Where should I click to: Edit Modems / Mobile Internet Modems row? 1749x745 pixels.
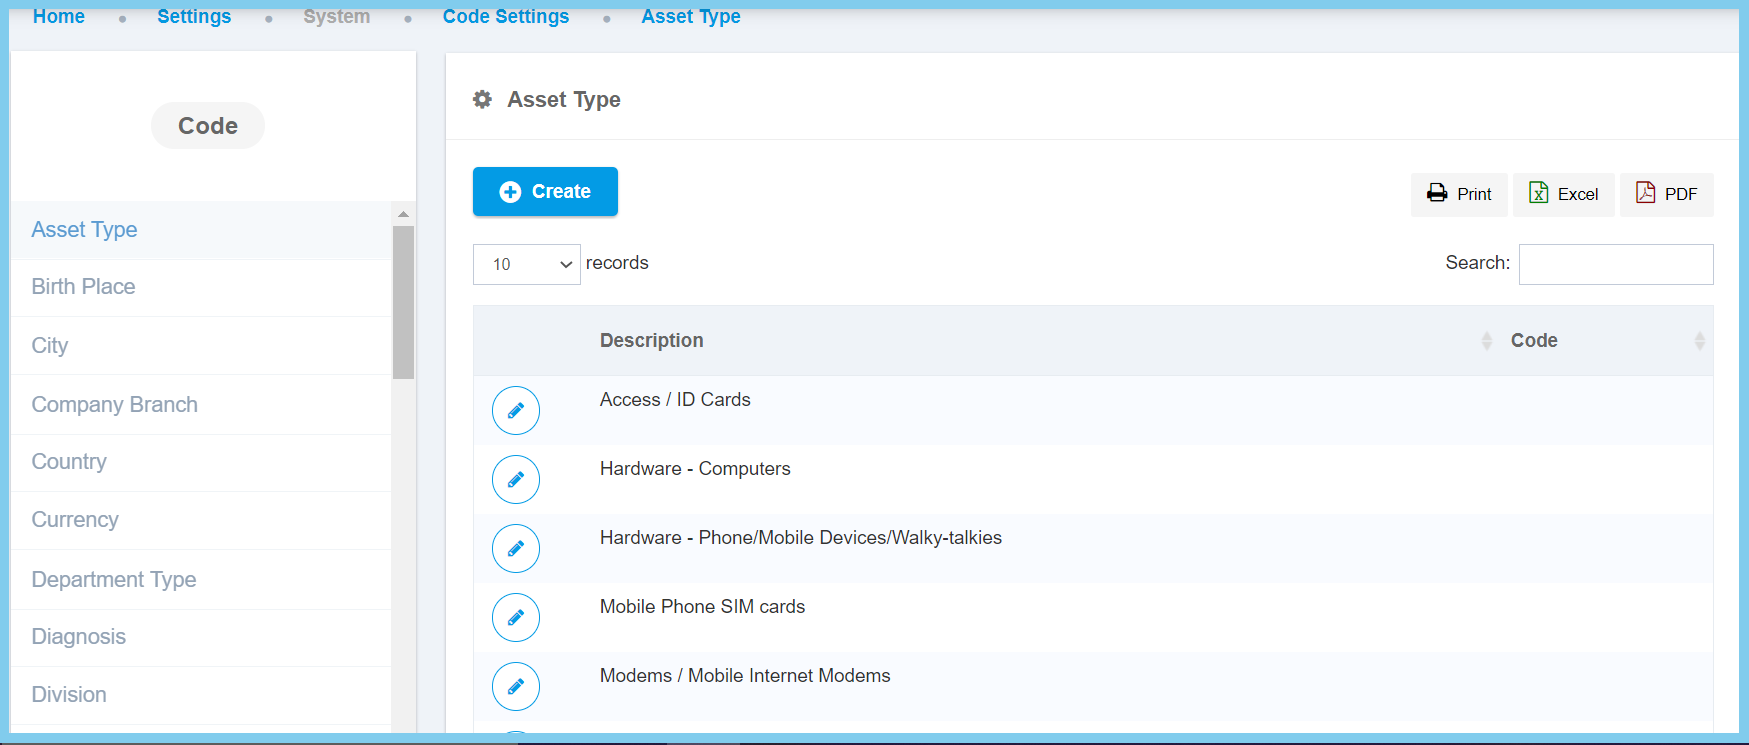click(x=516, y=687)
